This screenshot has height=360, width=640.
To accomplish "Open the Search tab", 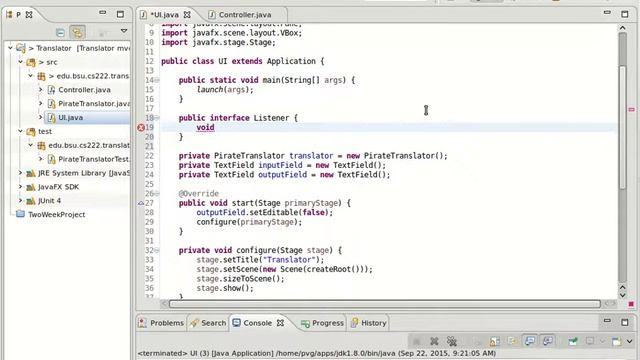I will (208, 323).
